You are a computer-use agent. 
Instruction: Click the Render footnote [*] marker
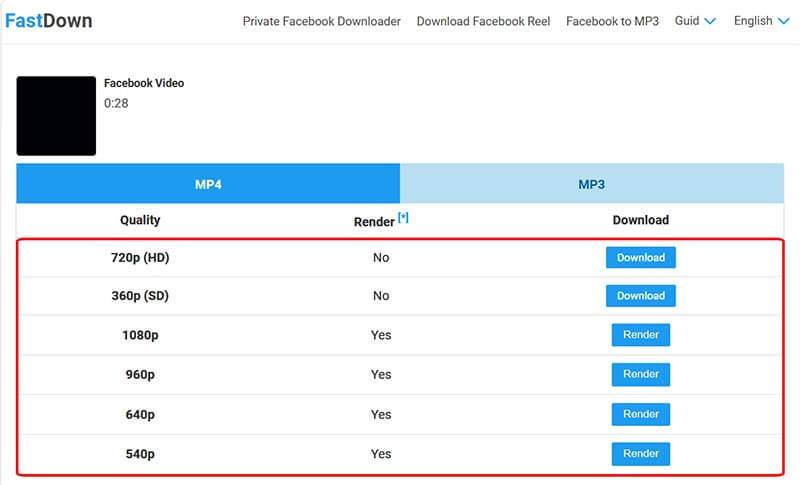pos(403,217)
